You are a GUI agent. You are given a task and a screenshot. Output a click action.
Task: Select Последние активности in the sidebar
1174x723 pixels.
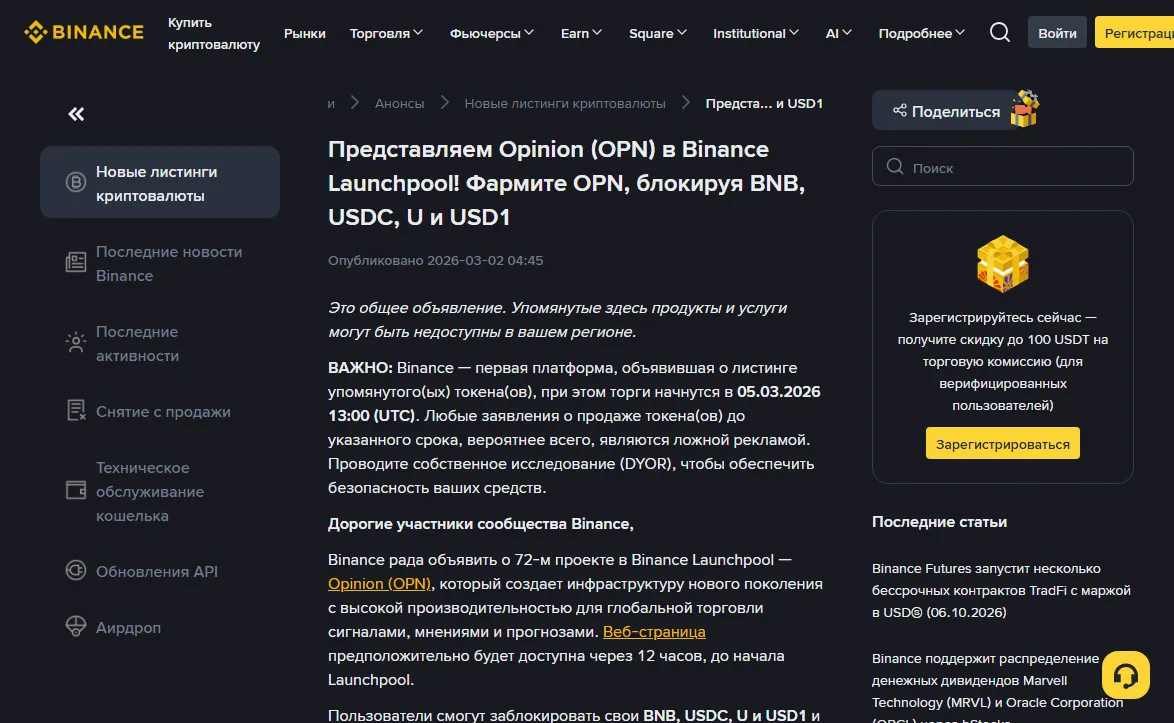[159, 344]
